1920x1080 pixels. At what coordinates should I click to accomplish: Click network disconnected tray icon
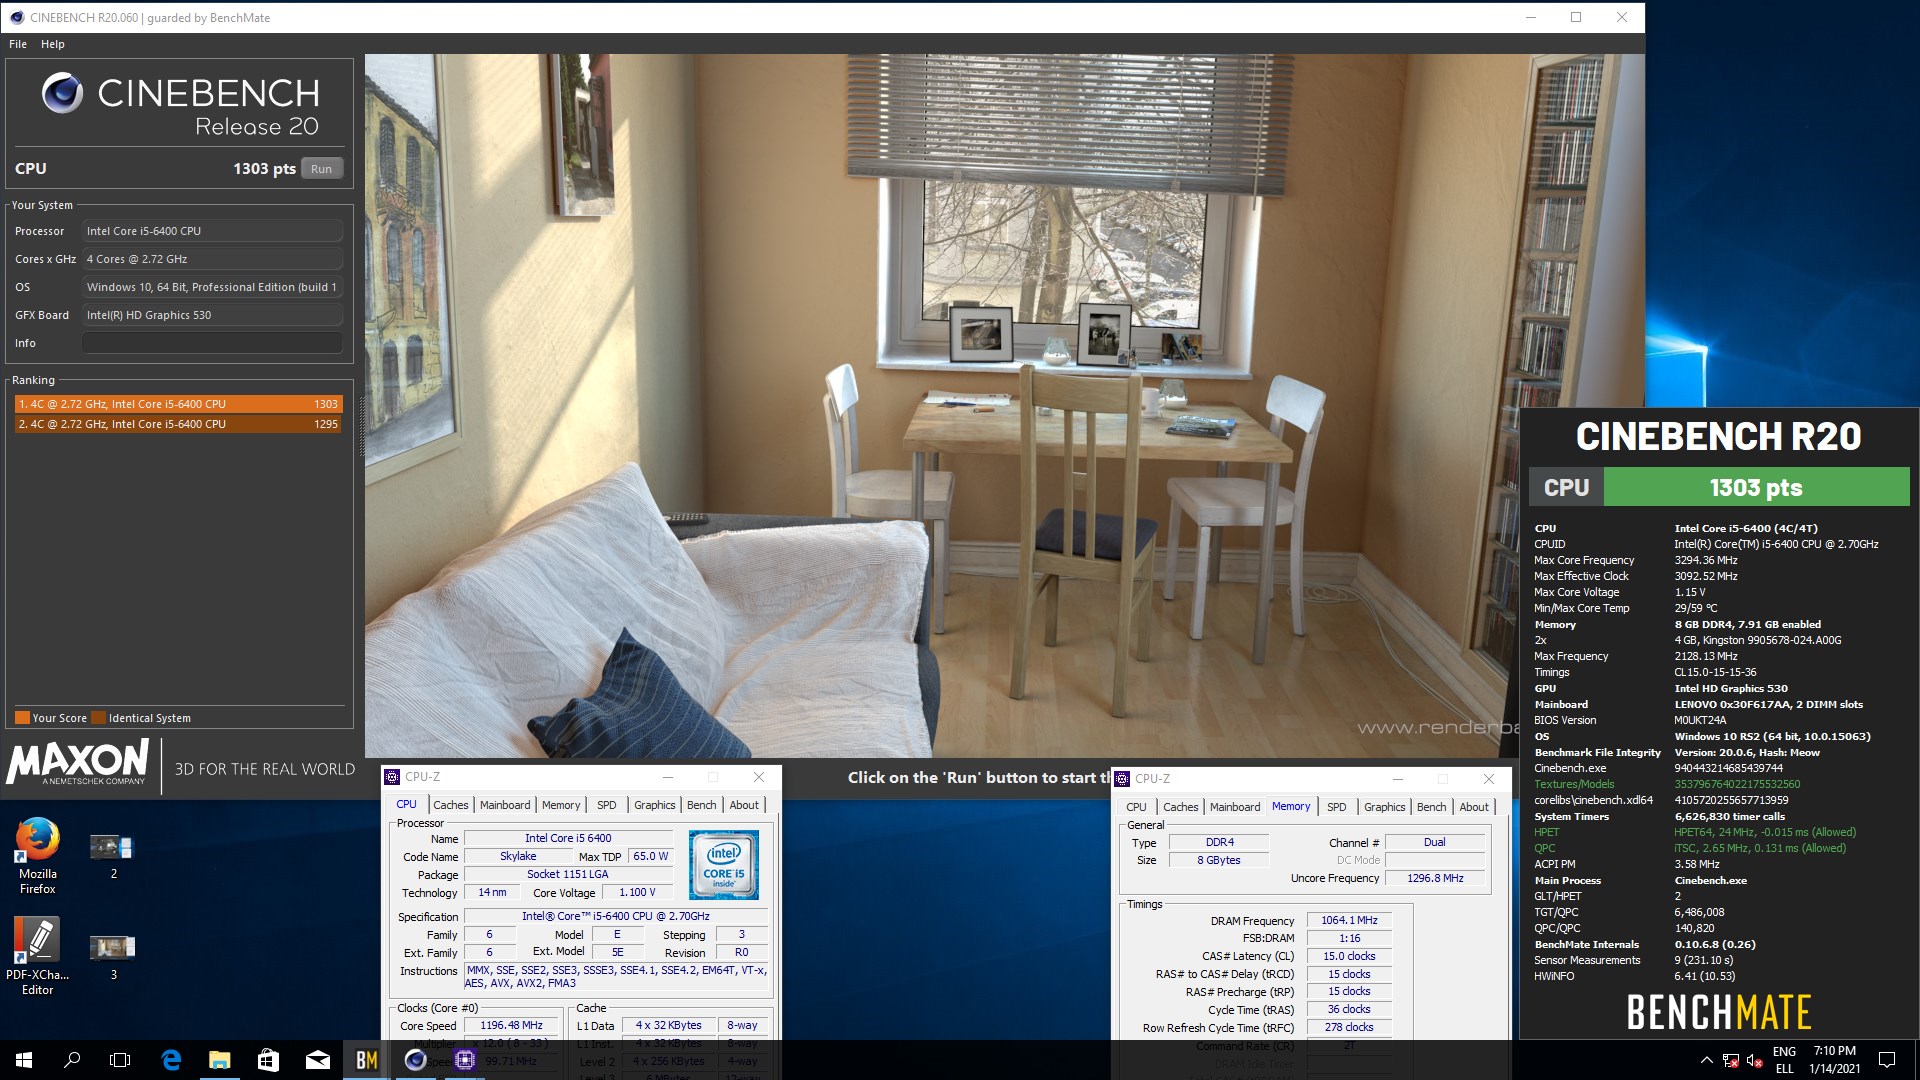tap(1730, 1060)
